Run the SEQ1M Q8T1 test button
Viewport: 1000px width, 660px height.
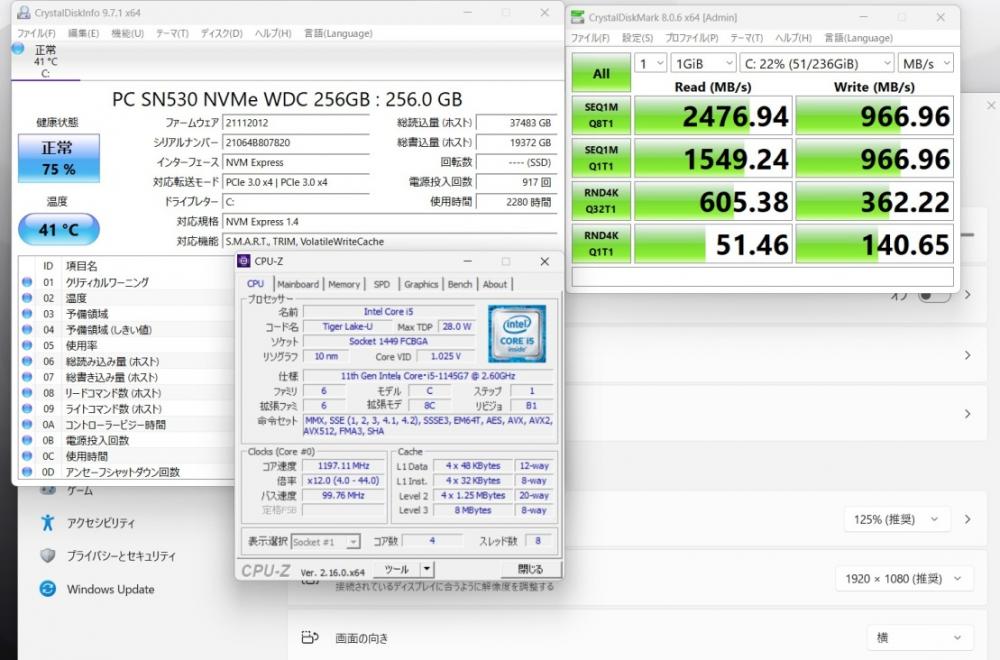(x=601, y=115)
